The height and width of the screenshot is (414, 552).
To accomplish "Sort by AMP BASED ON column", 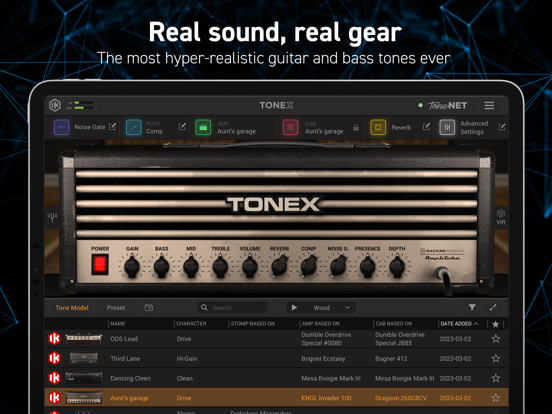I will point(320,324).
